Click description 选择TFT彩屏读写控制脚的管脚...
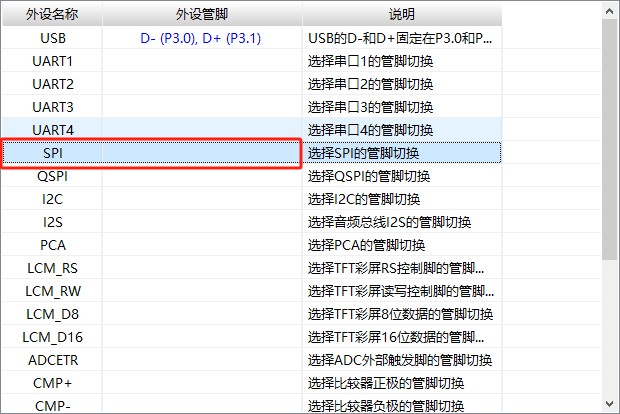This screenshot has height=414, width=620. tap(401, 291)
